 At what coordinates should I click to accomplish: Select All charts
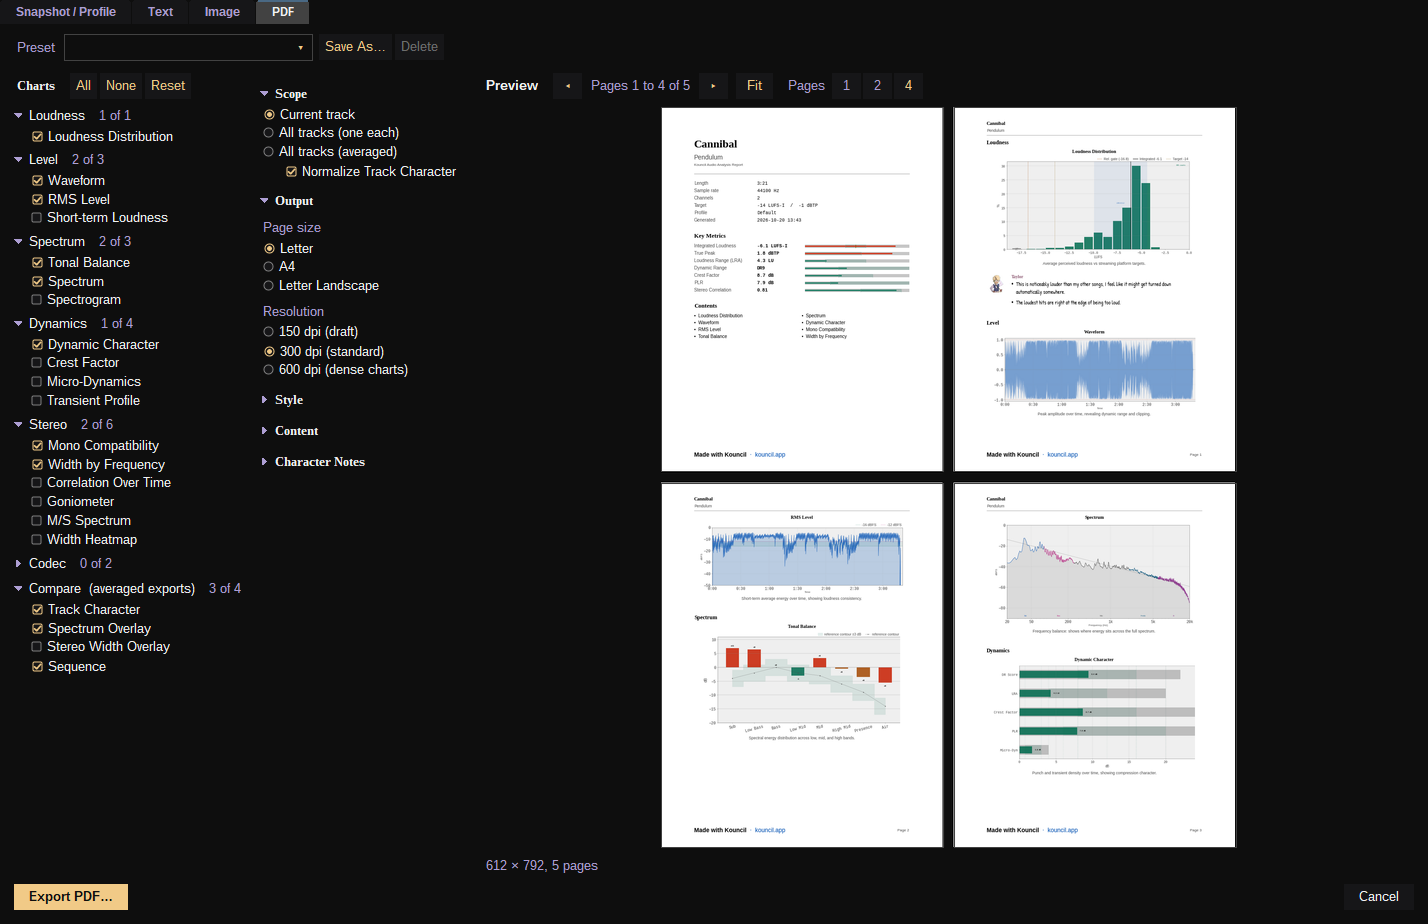(84, 86)
